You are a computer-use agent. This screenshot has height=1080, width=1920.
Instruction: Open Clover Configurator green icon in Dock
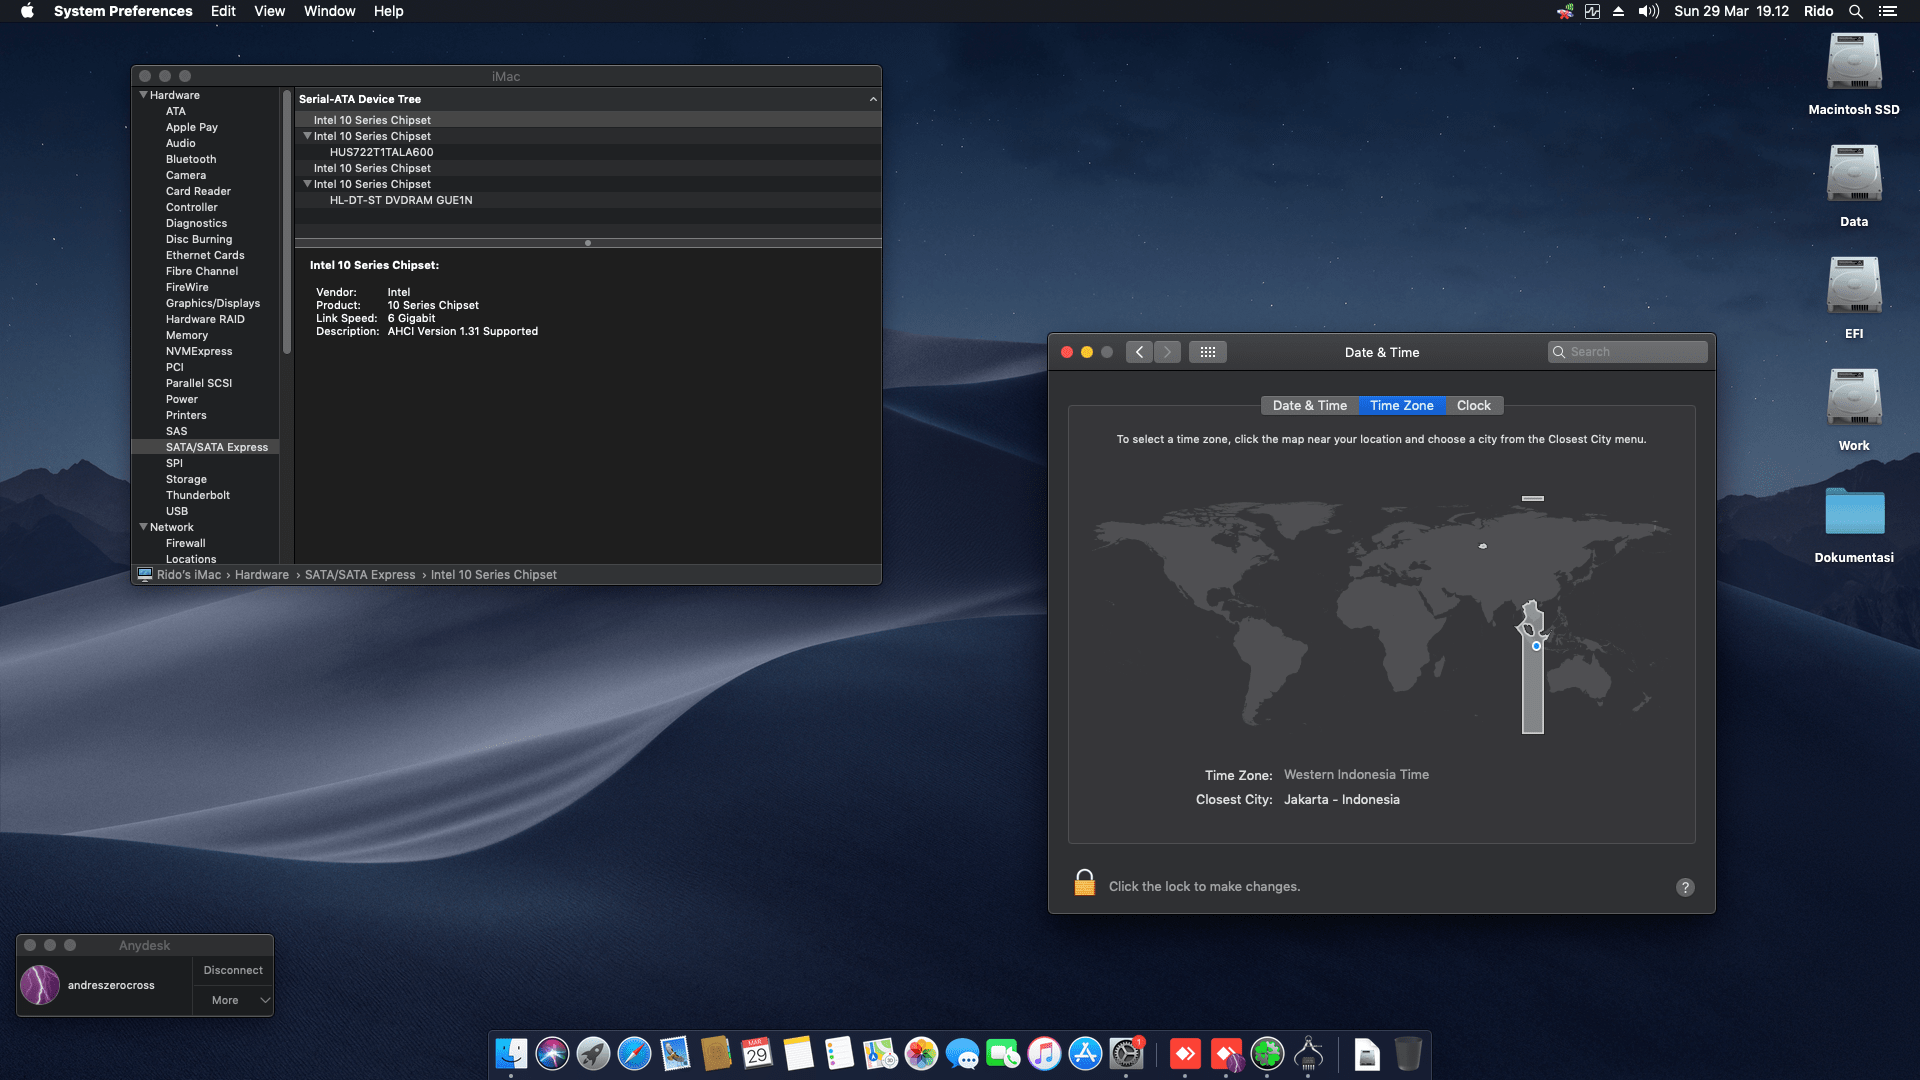pyautogui.click(x=1267, y=1053)
